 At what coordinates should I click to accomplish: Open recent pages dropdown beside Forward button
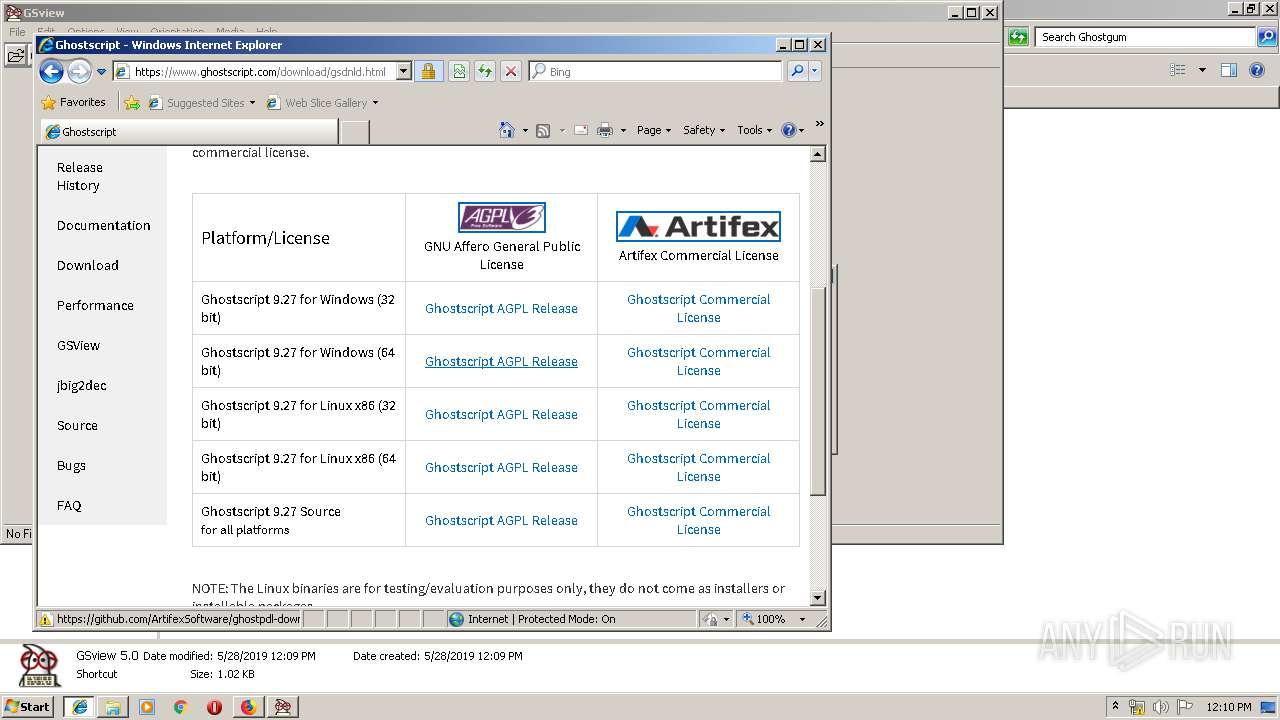coord(101,72)
